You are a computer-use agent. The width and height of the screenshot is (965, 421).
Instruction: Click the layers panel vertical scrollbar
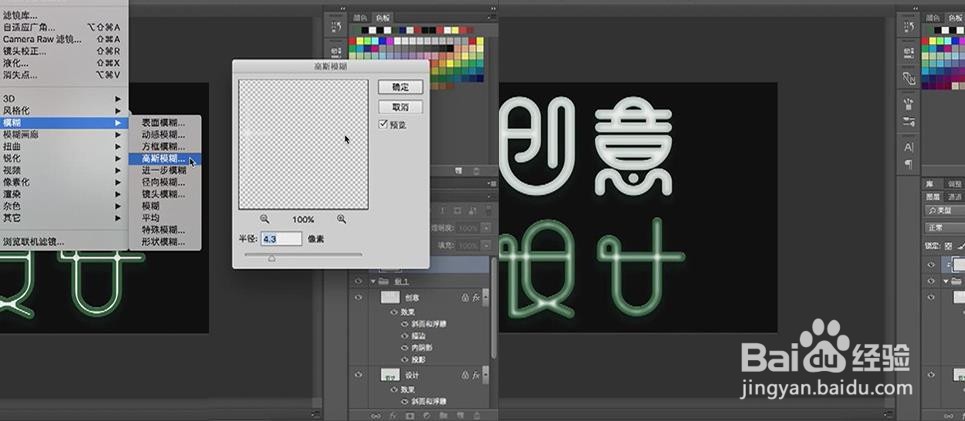click(493, 308)
